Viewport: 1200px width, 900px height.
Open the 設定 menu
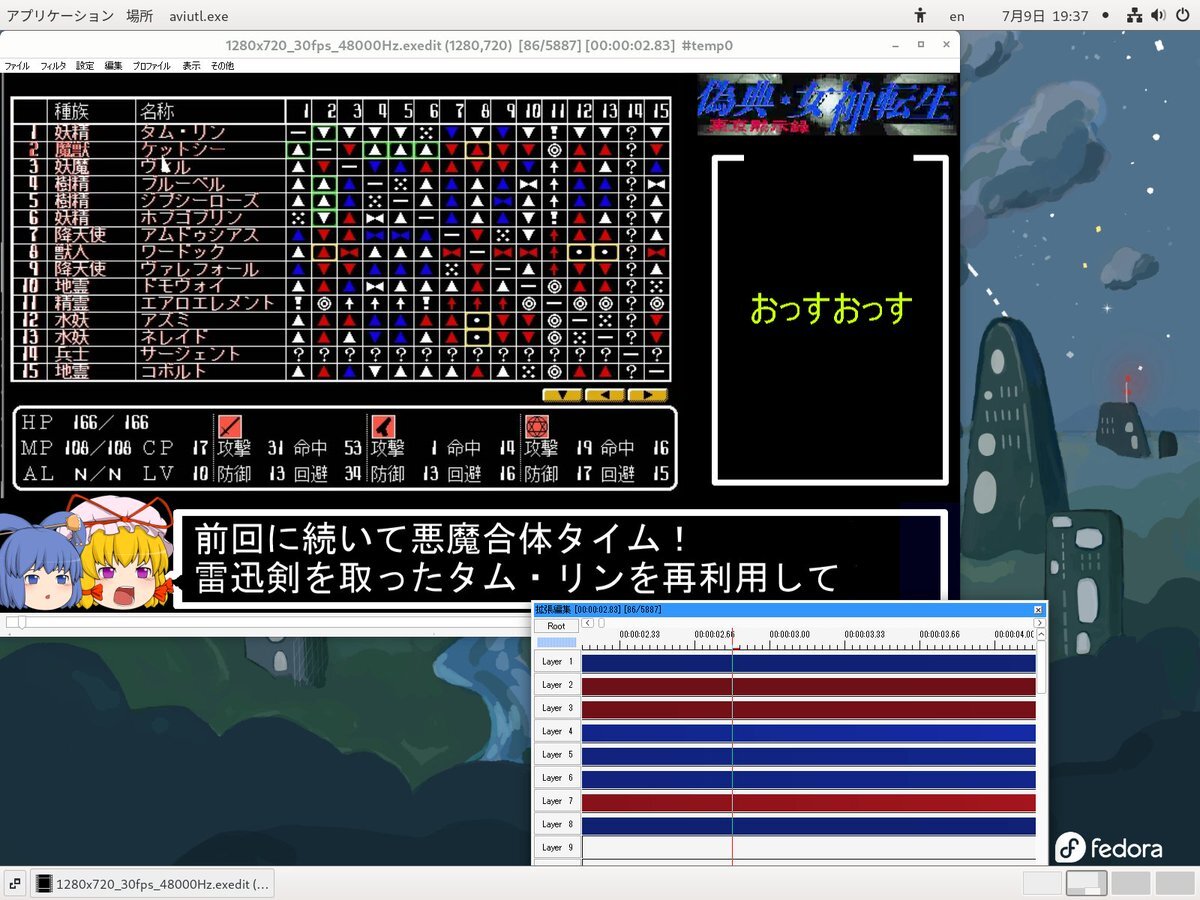(x=85, y=66)
